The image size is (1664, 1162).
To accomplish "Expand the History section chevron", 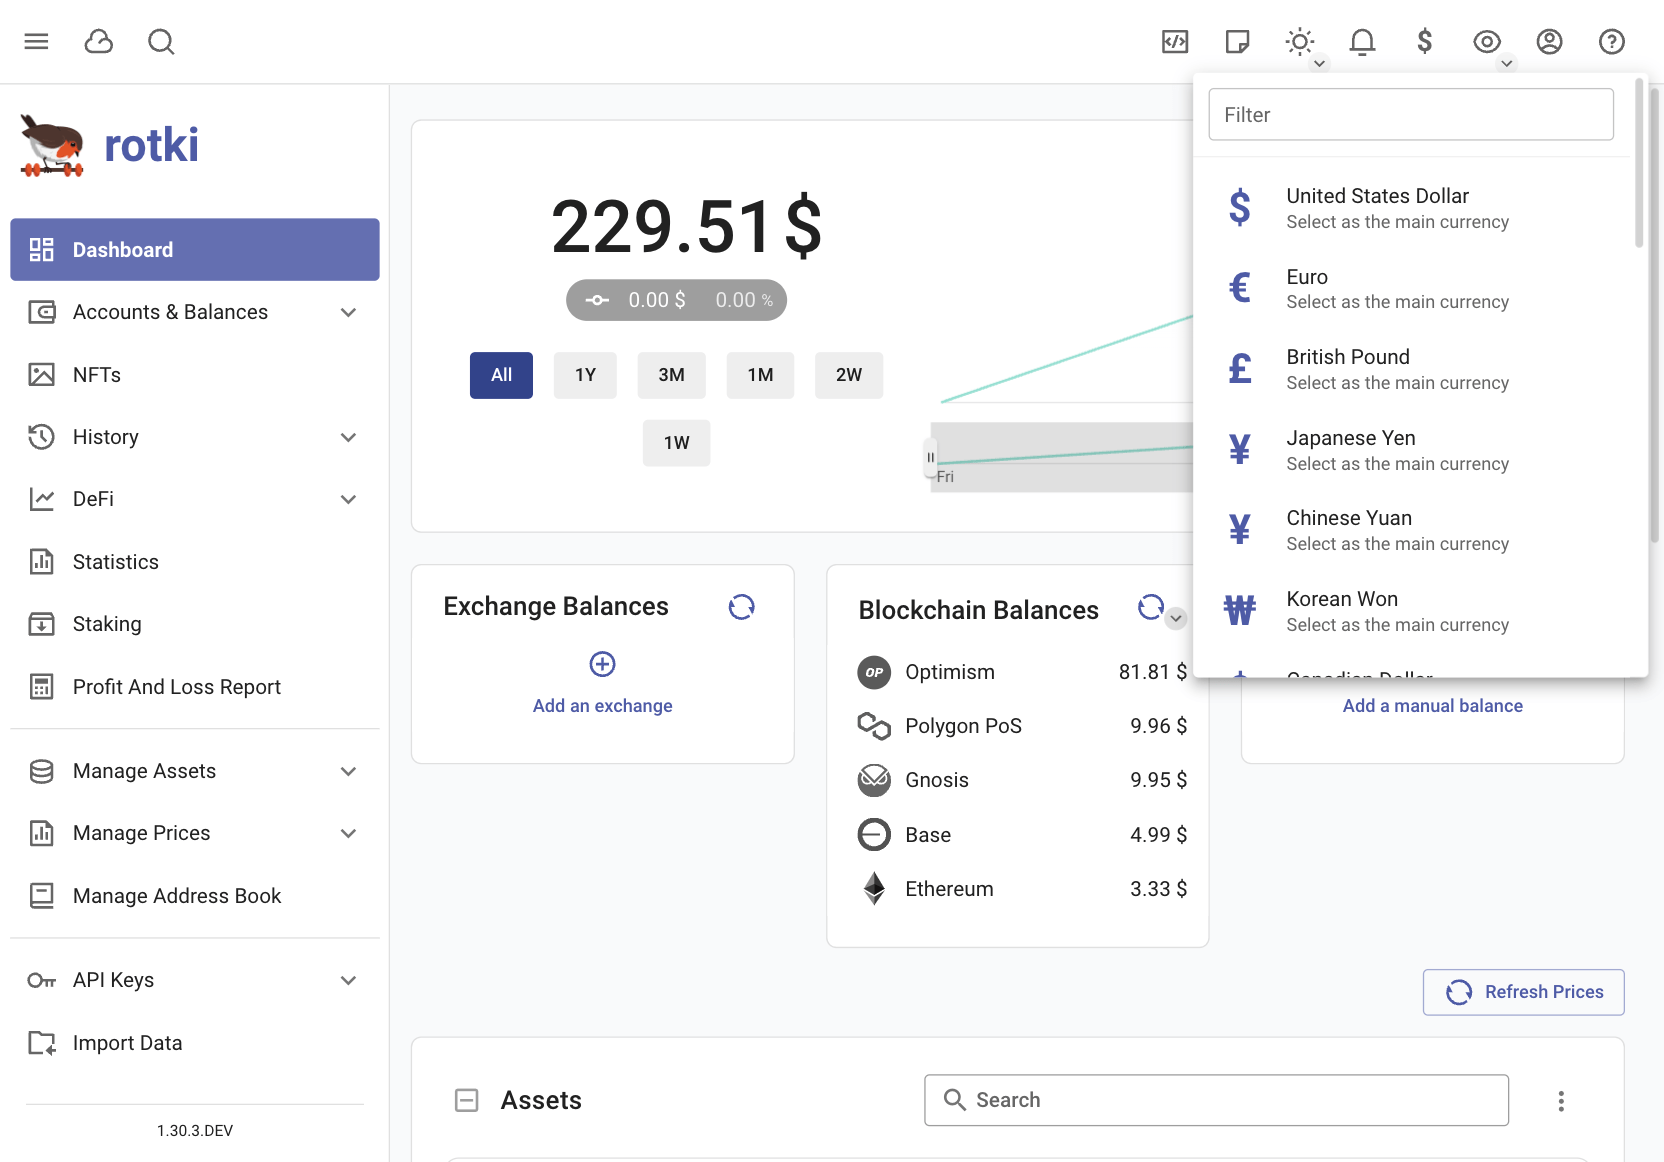I will pos(348,437).
